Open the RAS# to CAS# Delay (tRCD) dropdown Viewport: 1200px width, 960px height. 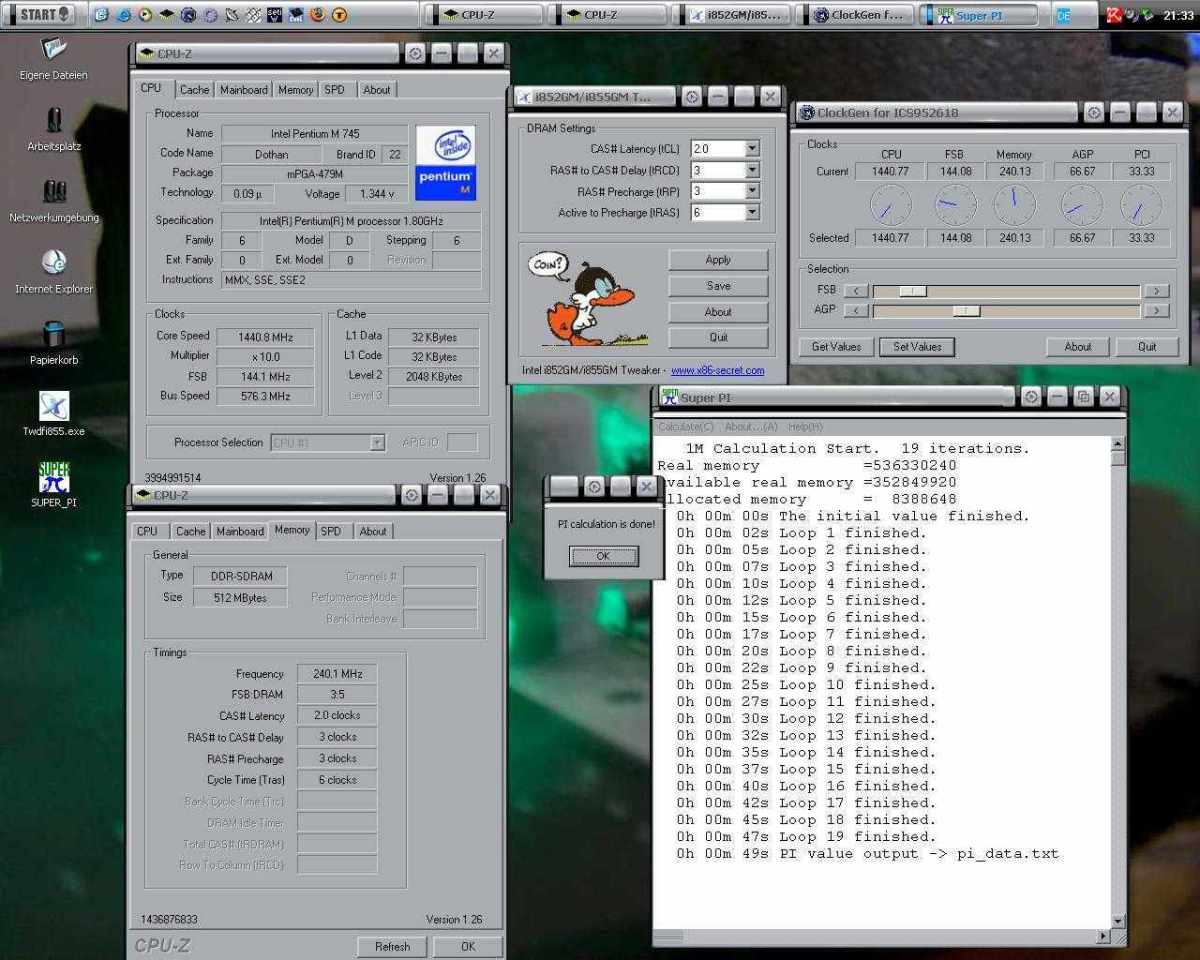[752, 170]
